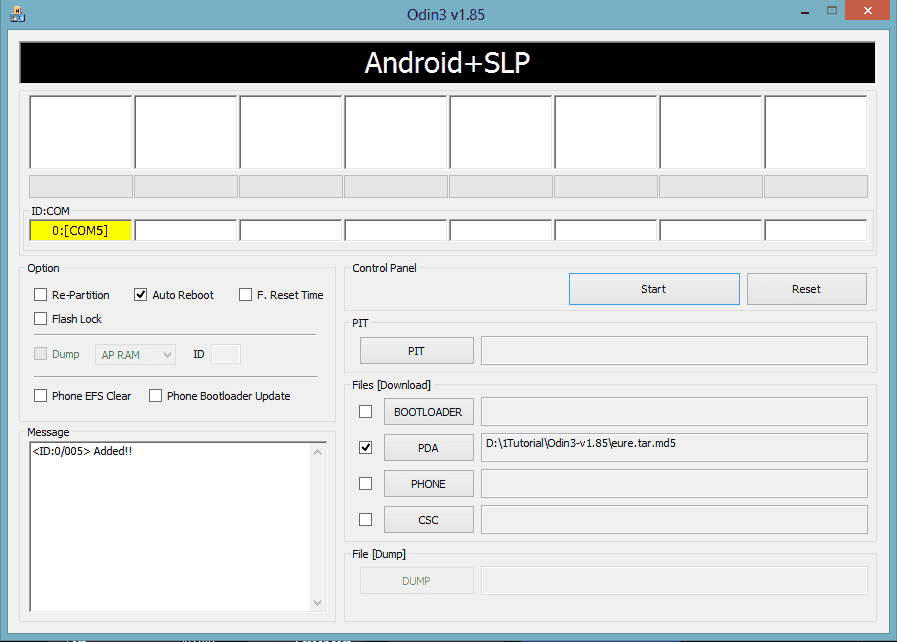Click the ID input box beside Dump
The width and height of the screenshot is (897, 642).
point(226,354)
